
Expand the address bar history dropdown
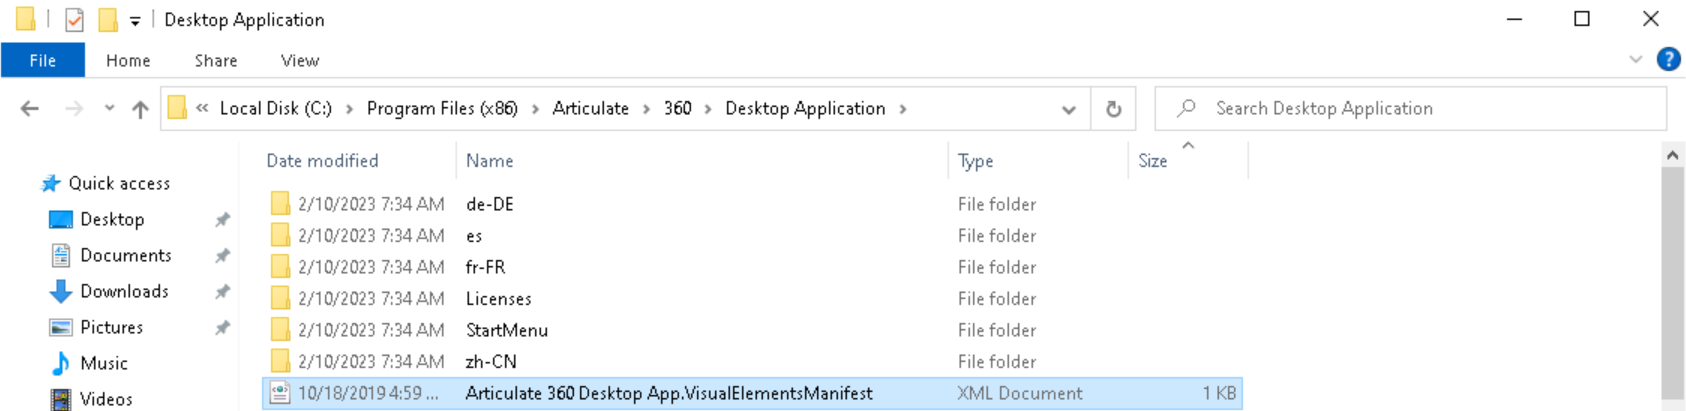1069,109
